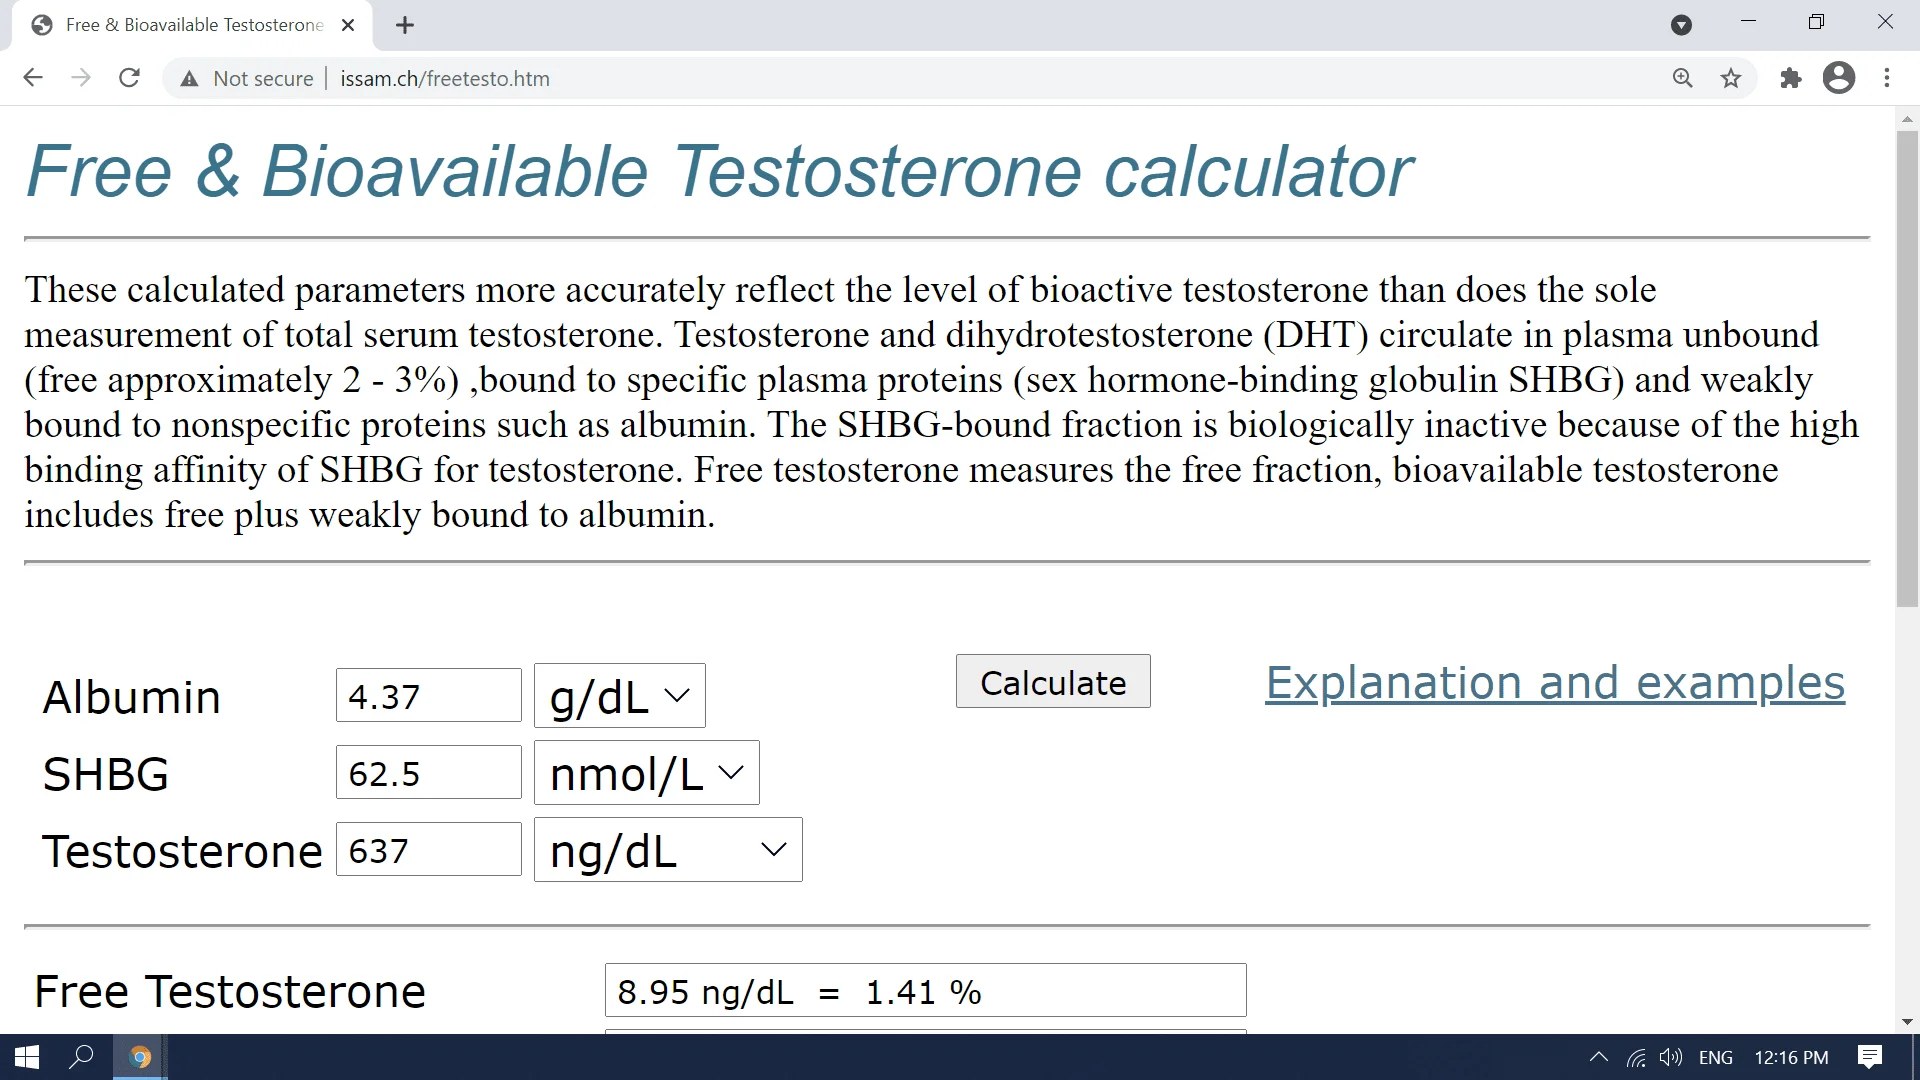Open the notification center icon
1920x1080 pixels.
(1869, 1057)
